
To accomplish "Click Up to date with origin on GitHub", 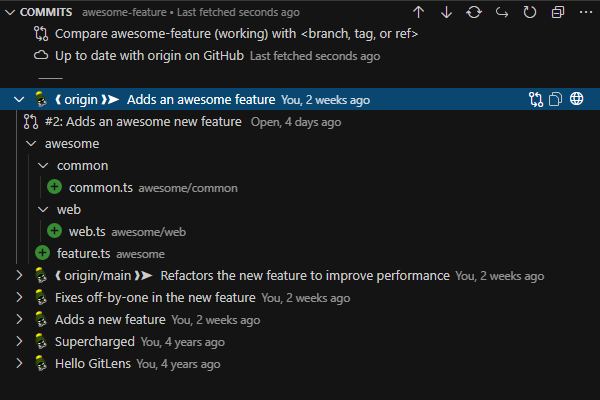I will (x=149, y=56).
